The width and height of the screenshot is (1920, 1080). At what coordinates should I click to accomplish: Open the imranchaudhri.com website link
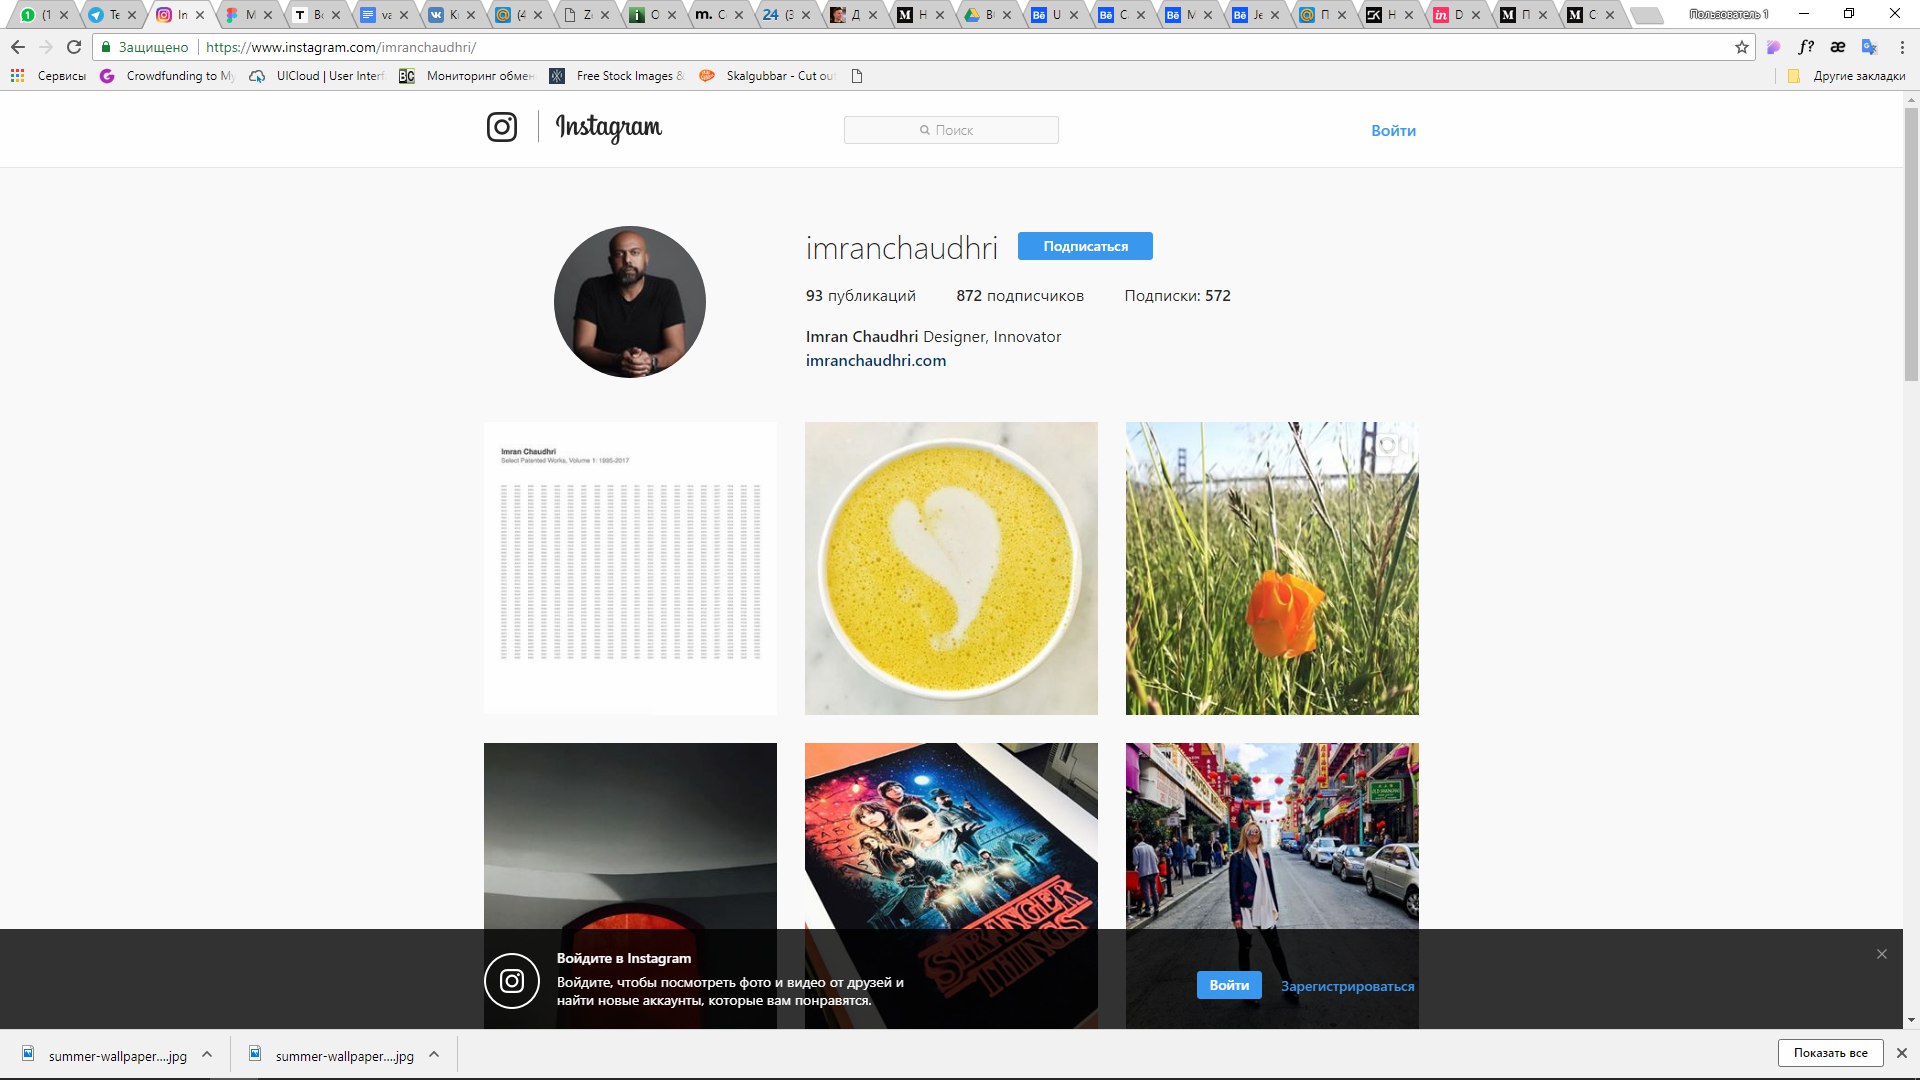point(876,360)
